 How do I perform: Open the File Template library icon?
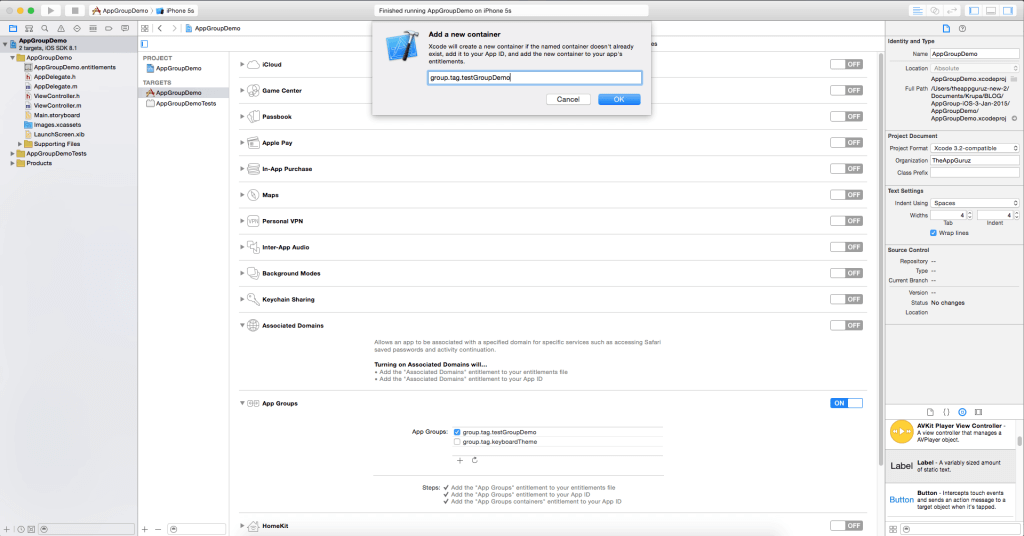coord(931,412)
